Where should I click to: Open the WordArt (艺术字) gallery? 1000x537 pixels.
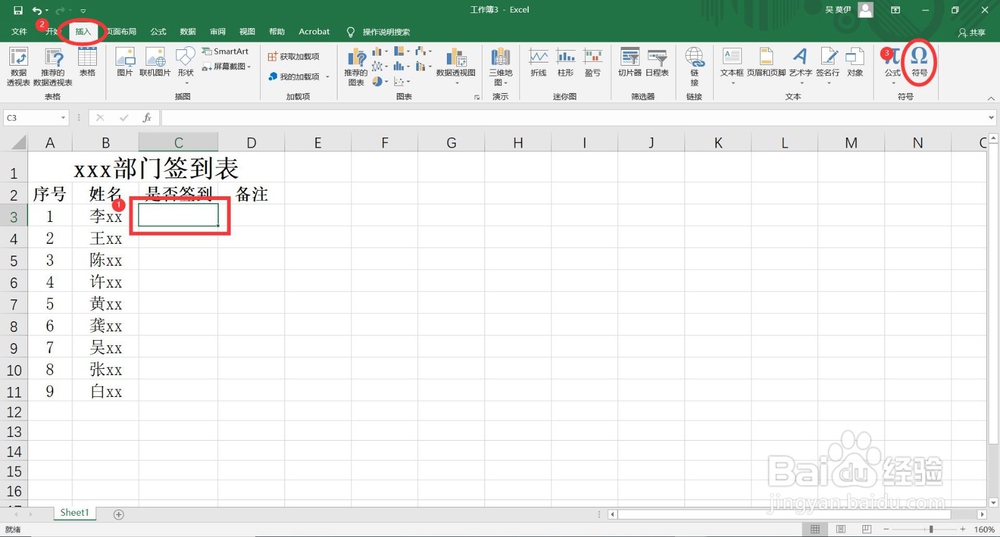[x=800, y=65]
